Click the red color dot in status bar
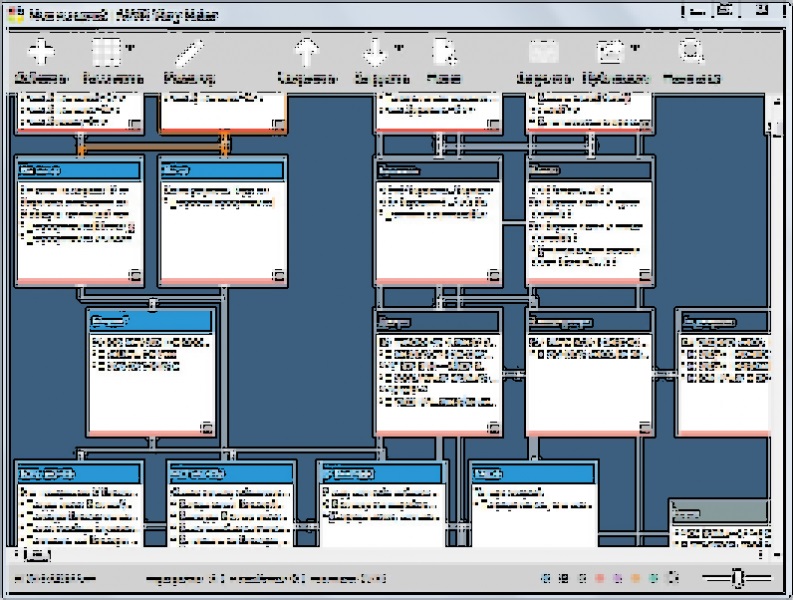The image size is (793, 600). click(598, 578)
